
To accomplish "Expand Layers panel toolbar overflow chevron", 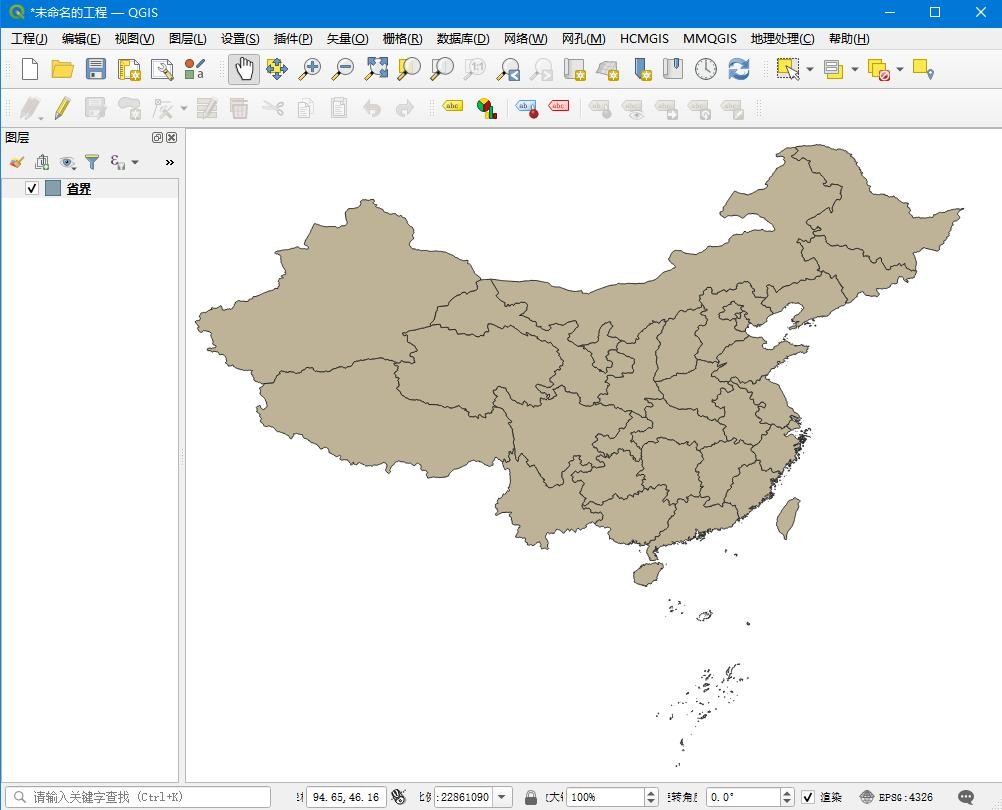I will (169, 162).
